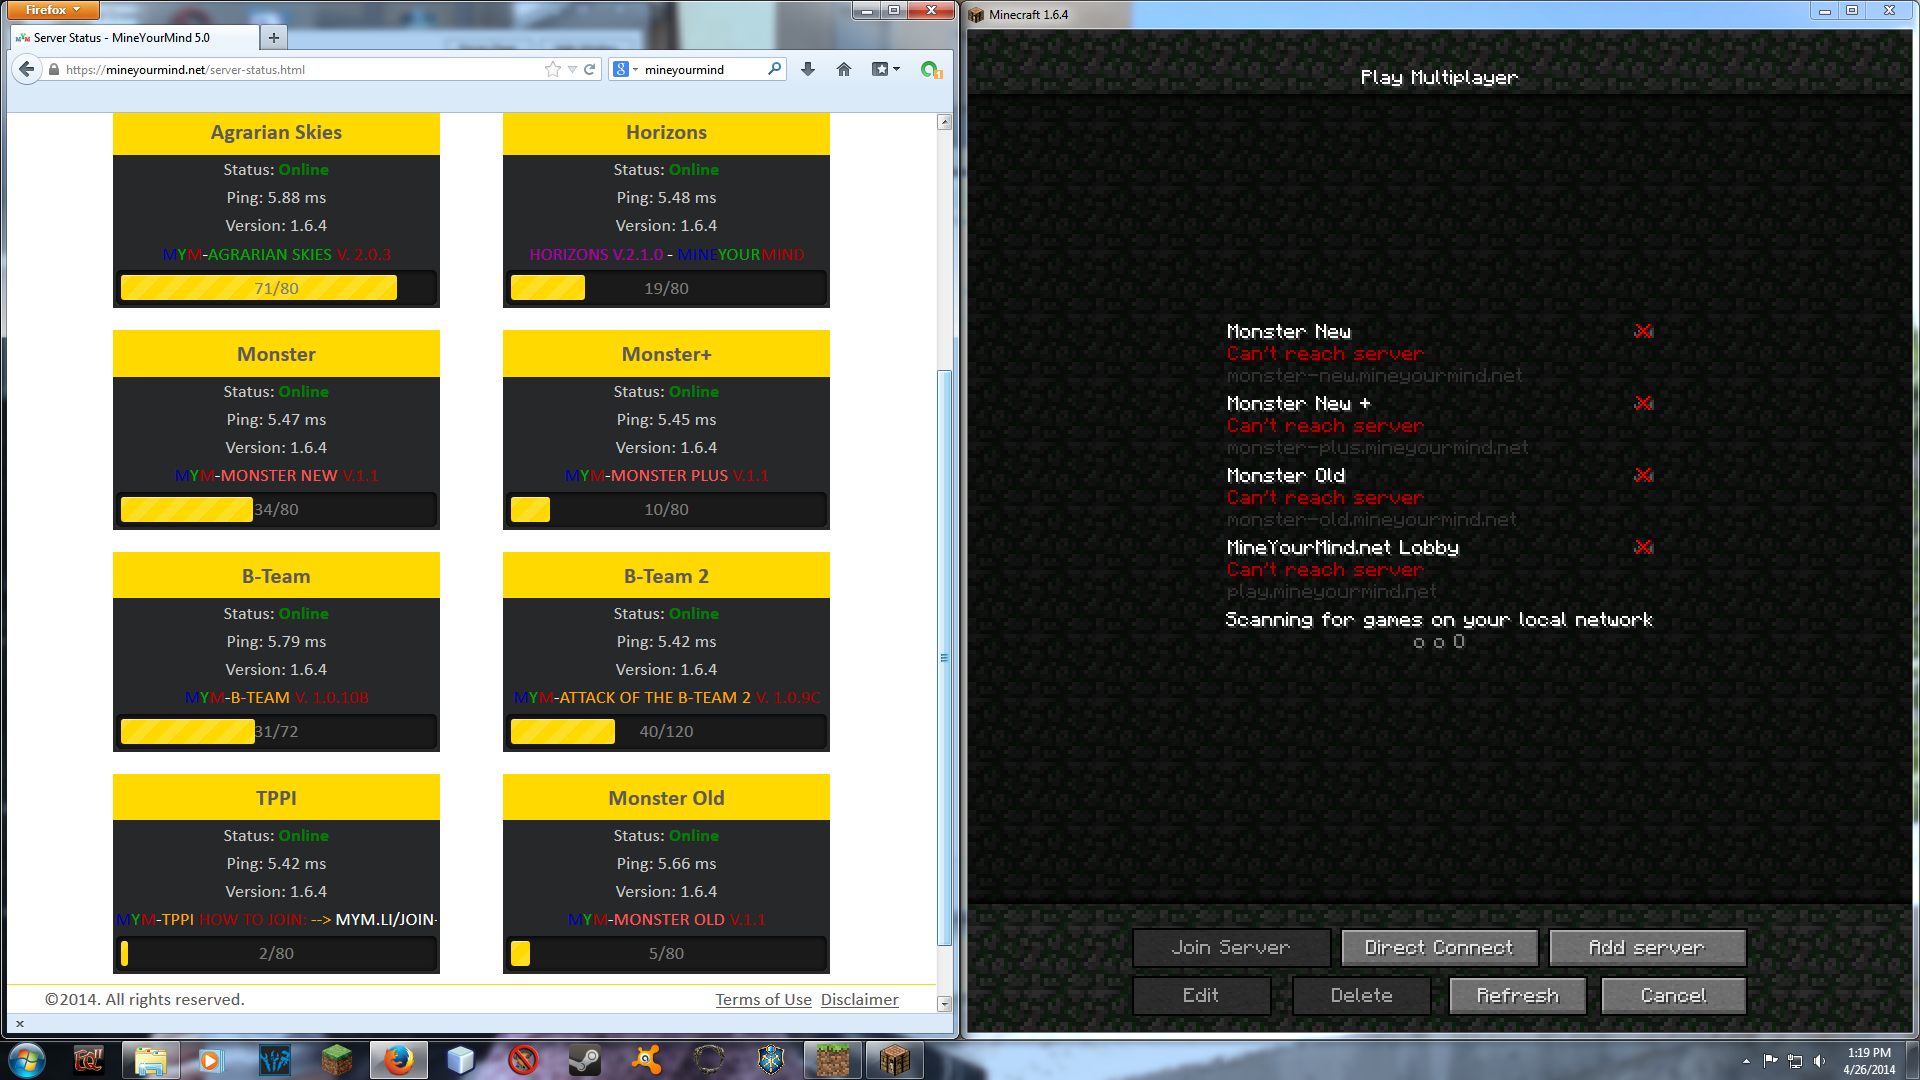Click the red ping icon for Monster Old
This screenshot has height=1080, width=1920.
point(1643,475)
